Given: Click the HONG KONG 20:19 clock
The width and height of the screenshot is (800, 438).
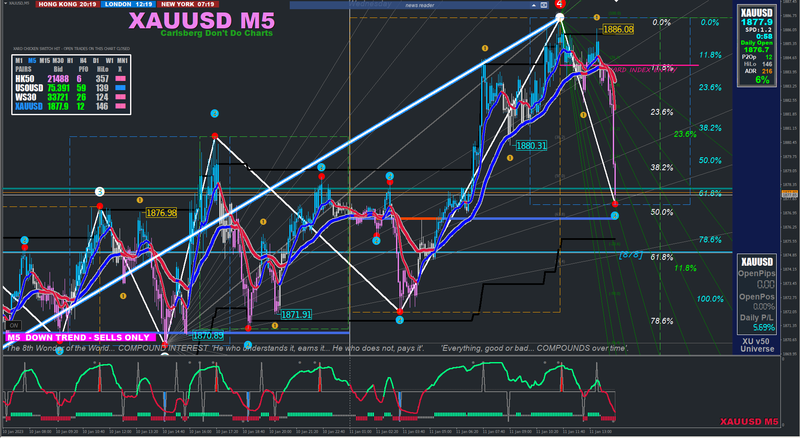Looking at the screenshot, I should click(x=67, y=4).
